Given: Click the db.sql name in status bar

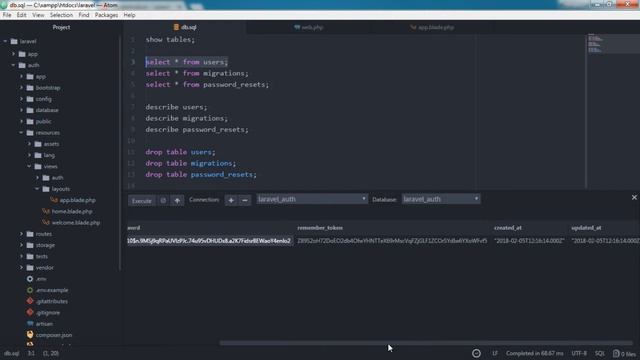Looking at the screenshot, I should coord(12,353).
